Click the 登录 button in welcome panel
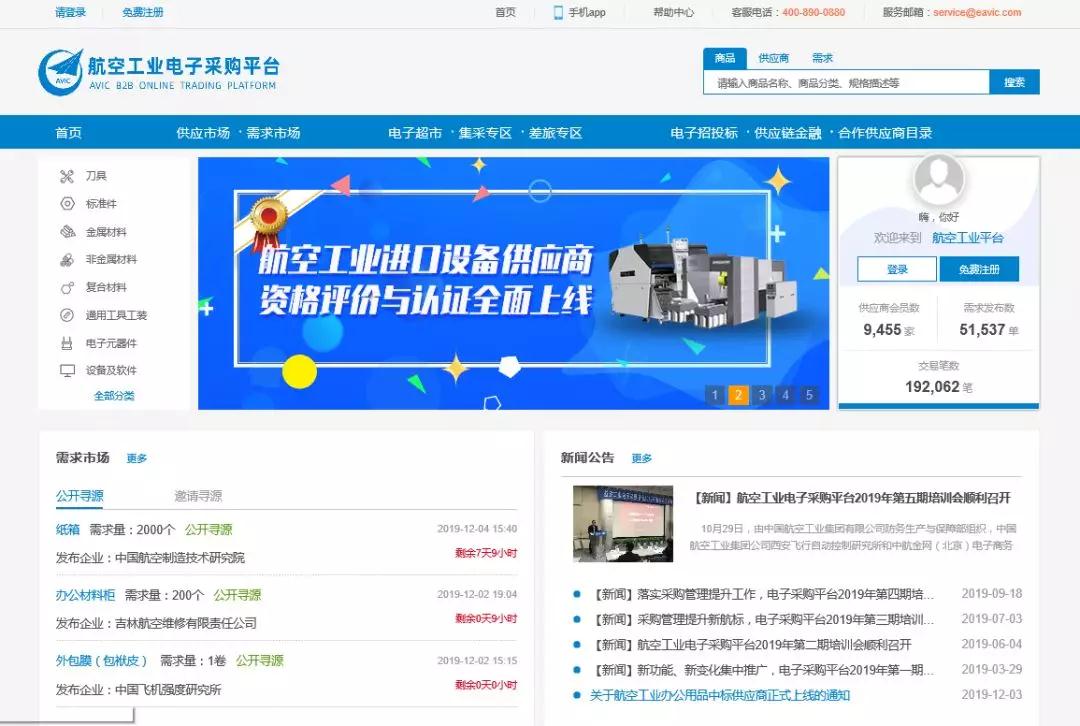Screen dimensions: 1080x726 click(897, 269)
